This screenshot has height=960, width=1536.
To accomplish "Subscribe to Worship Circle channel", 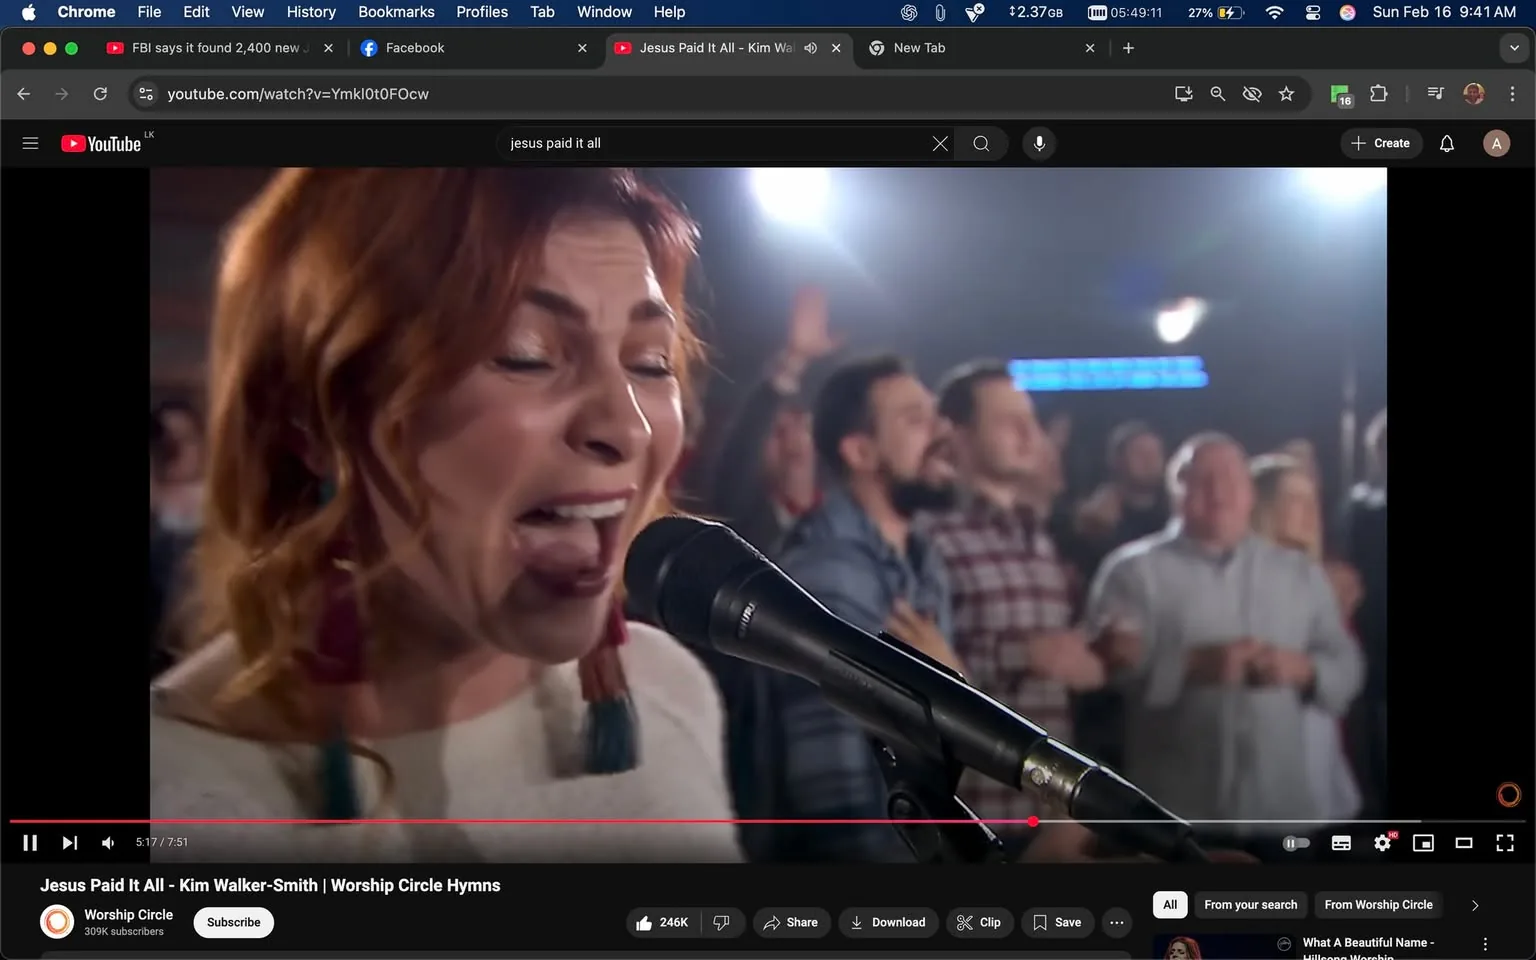I will pyautogui.click(x=233, y=922).
